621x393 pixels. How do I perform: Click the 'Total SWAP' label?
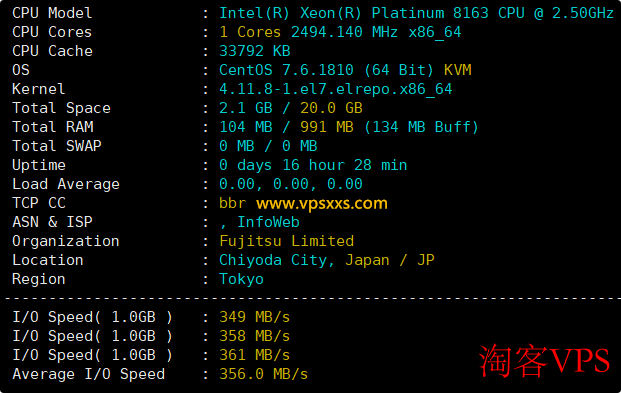point(57,146)
